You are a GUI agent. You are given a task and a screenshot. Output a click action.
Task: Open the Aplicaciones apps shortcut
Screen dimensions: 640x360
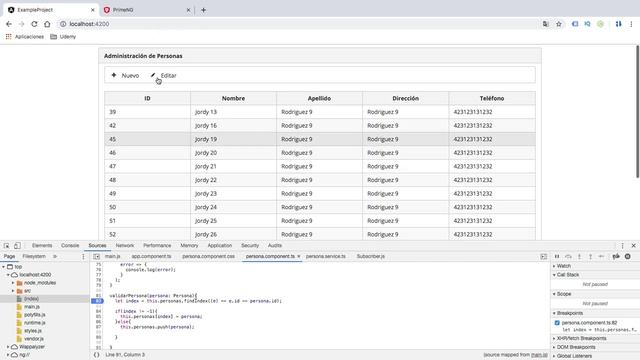(x=25, y=37)
